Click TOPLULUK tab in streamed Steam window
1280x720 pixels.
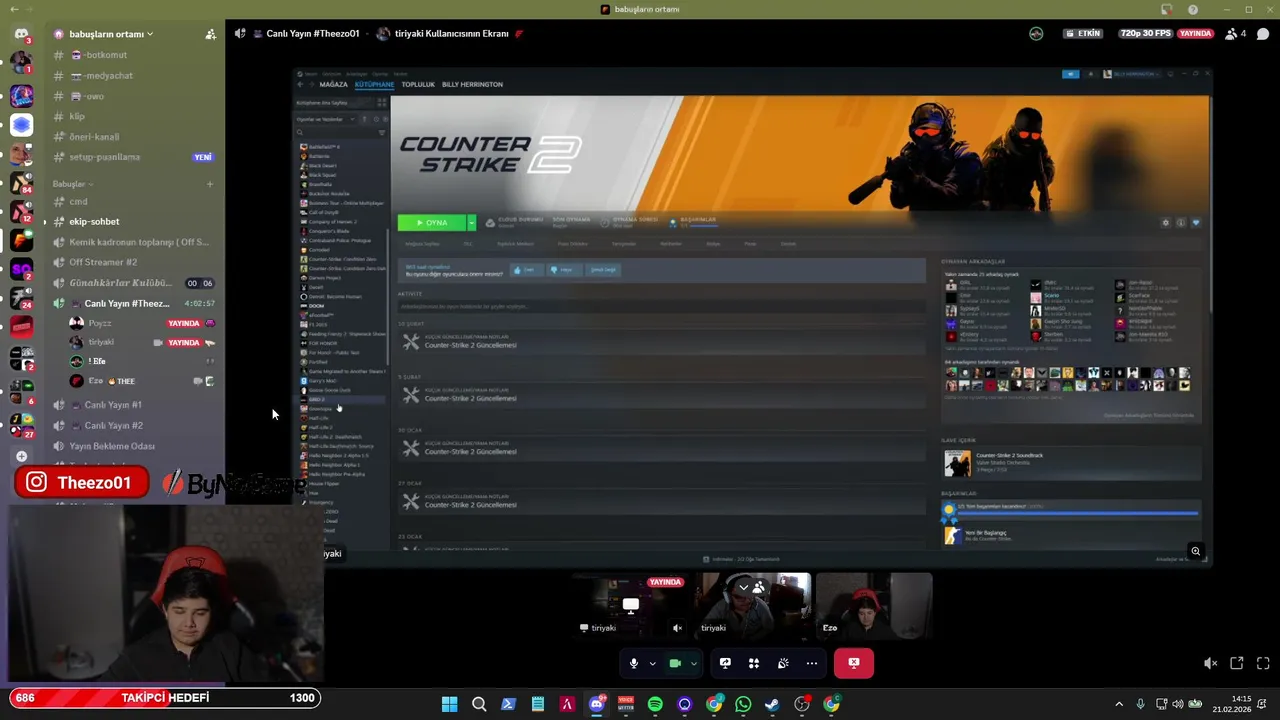click(418, 84)
